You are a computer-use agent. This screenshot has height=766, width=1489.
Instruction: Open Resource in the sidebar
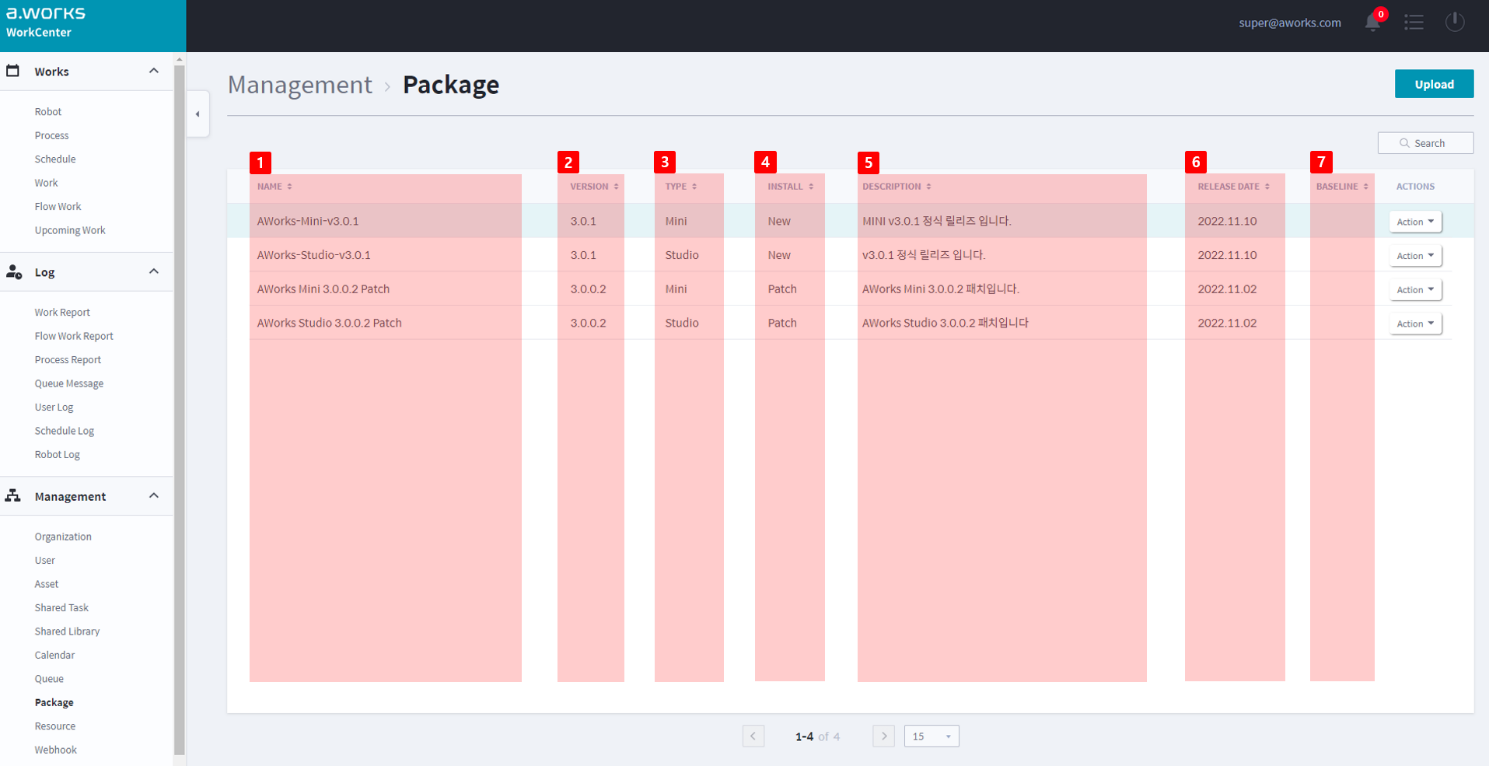click(x=55, y=726)
